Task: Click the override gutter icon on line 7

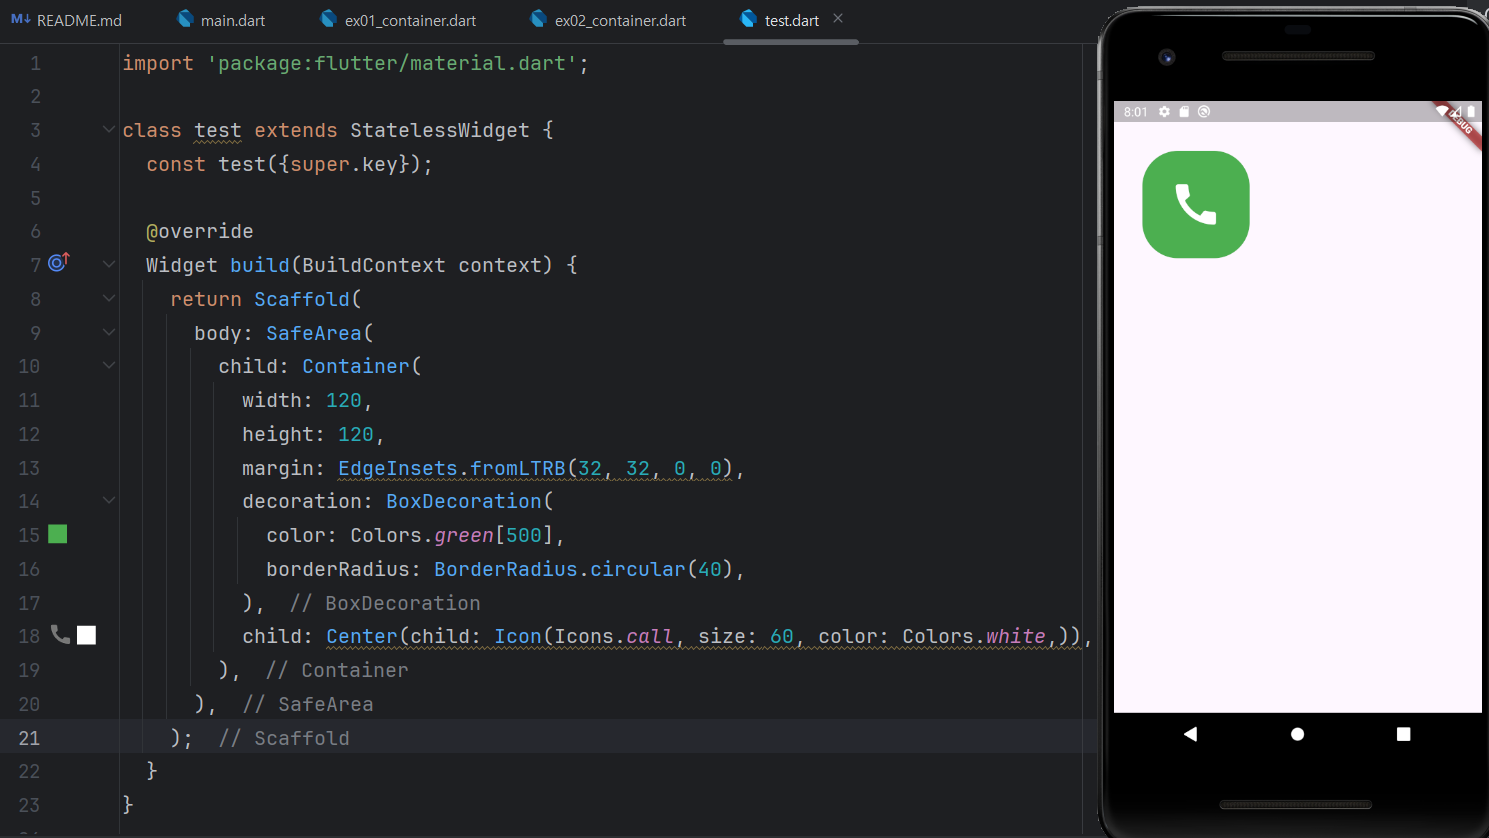Action: 59,262
